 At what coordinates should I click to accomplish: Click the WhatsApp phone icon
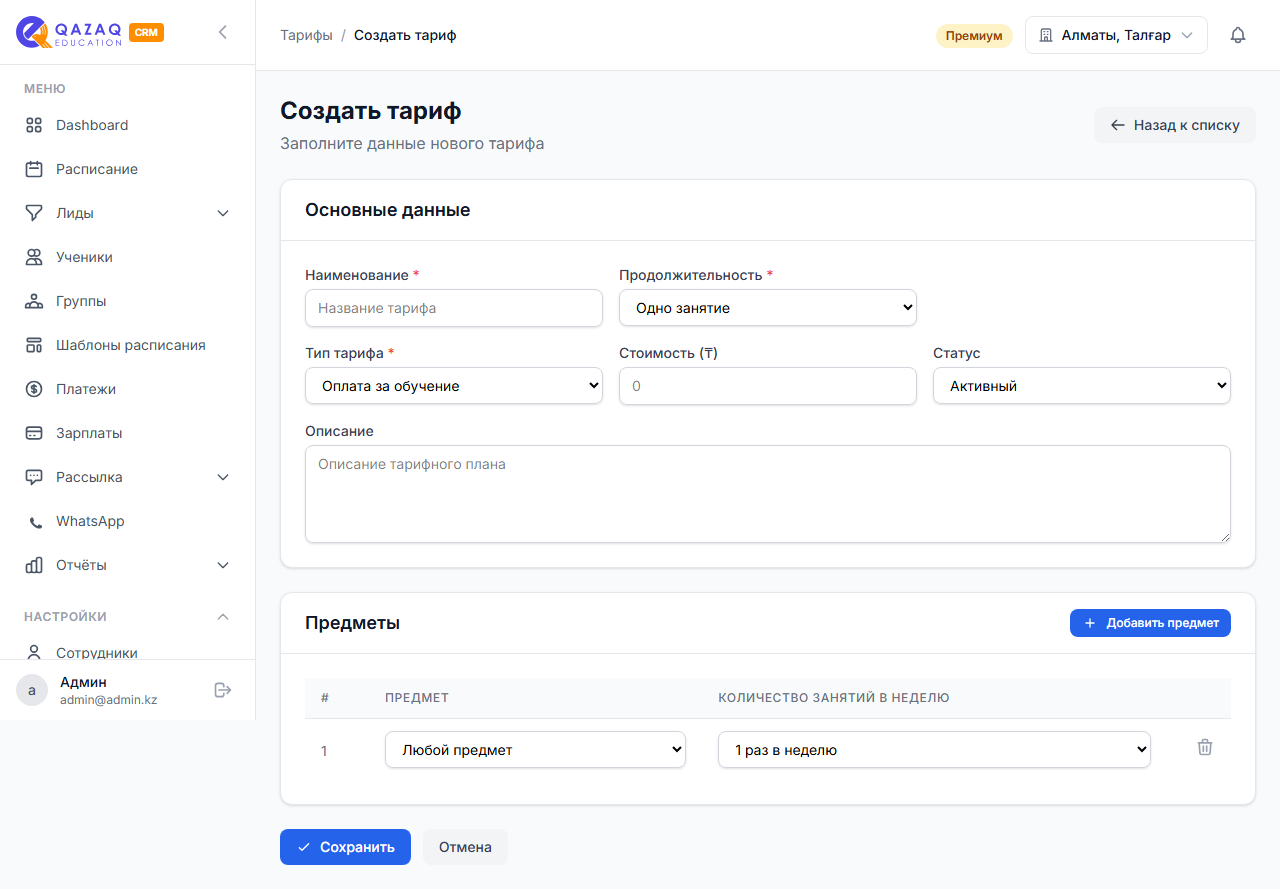36,522
